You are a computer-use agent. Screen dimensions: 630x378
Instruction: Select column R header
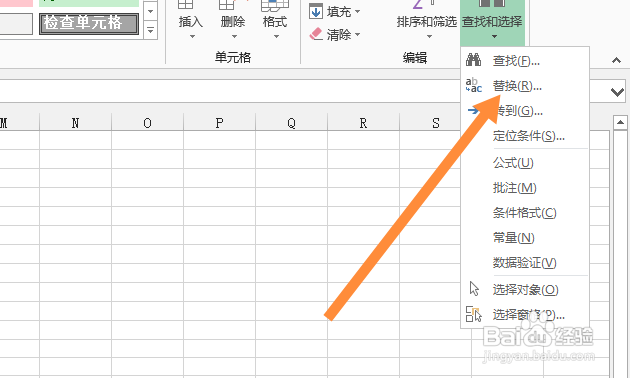click(363, 123)
